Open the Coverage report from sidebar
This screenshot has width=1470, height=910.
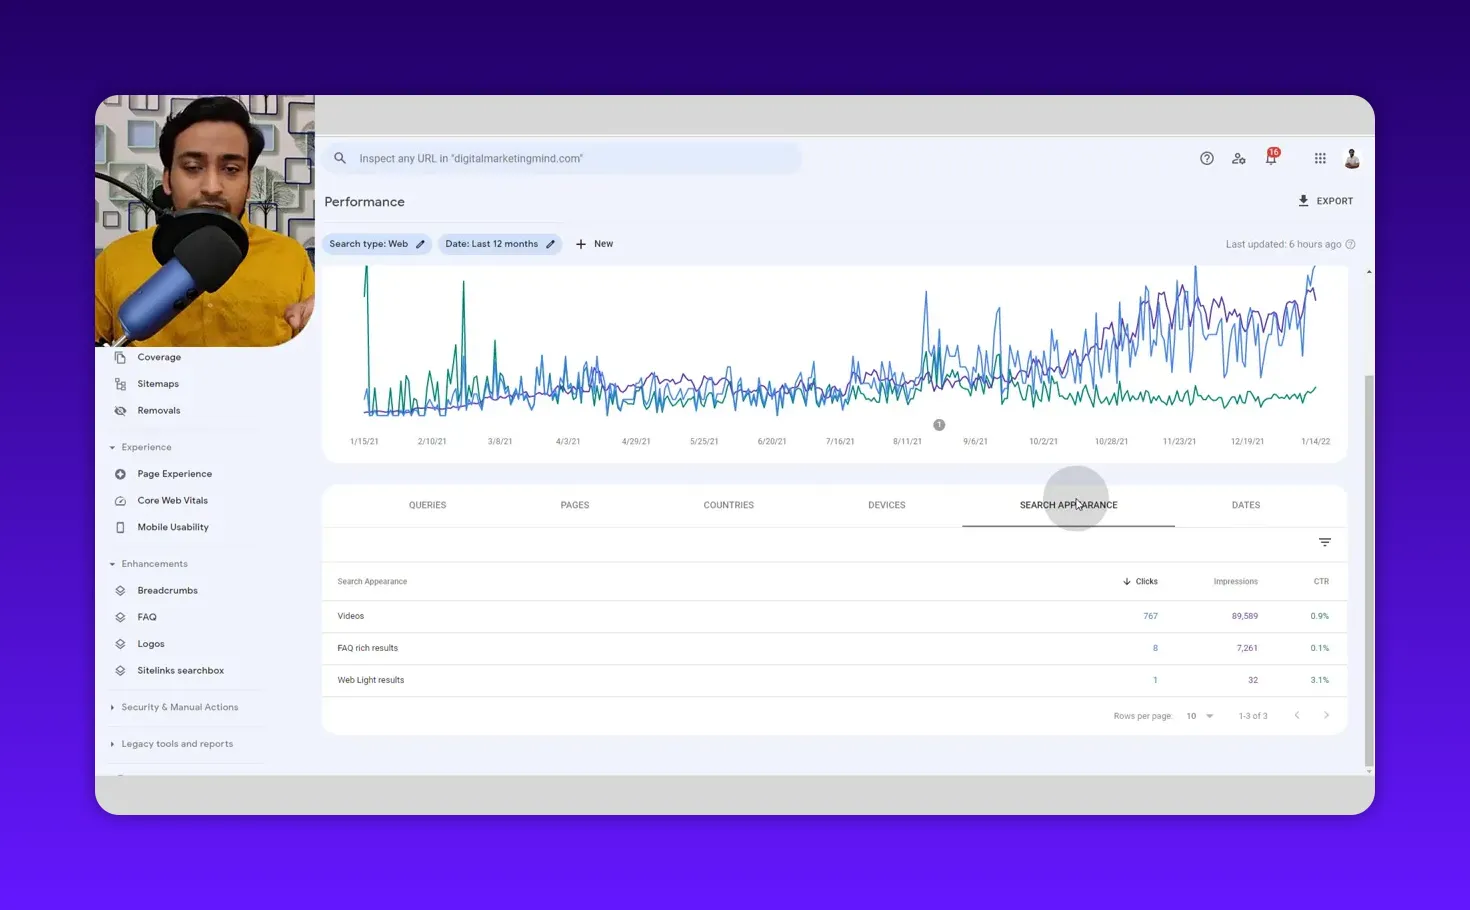point(159,357)
